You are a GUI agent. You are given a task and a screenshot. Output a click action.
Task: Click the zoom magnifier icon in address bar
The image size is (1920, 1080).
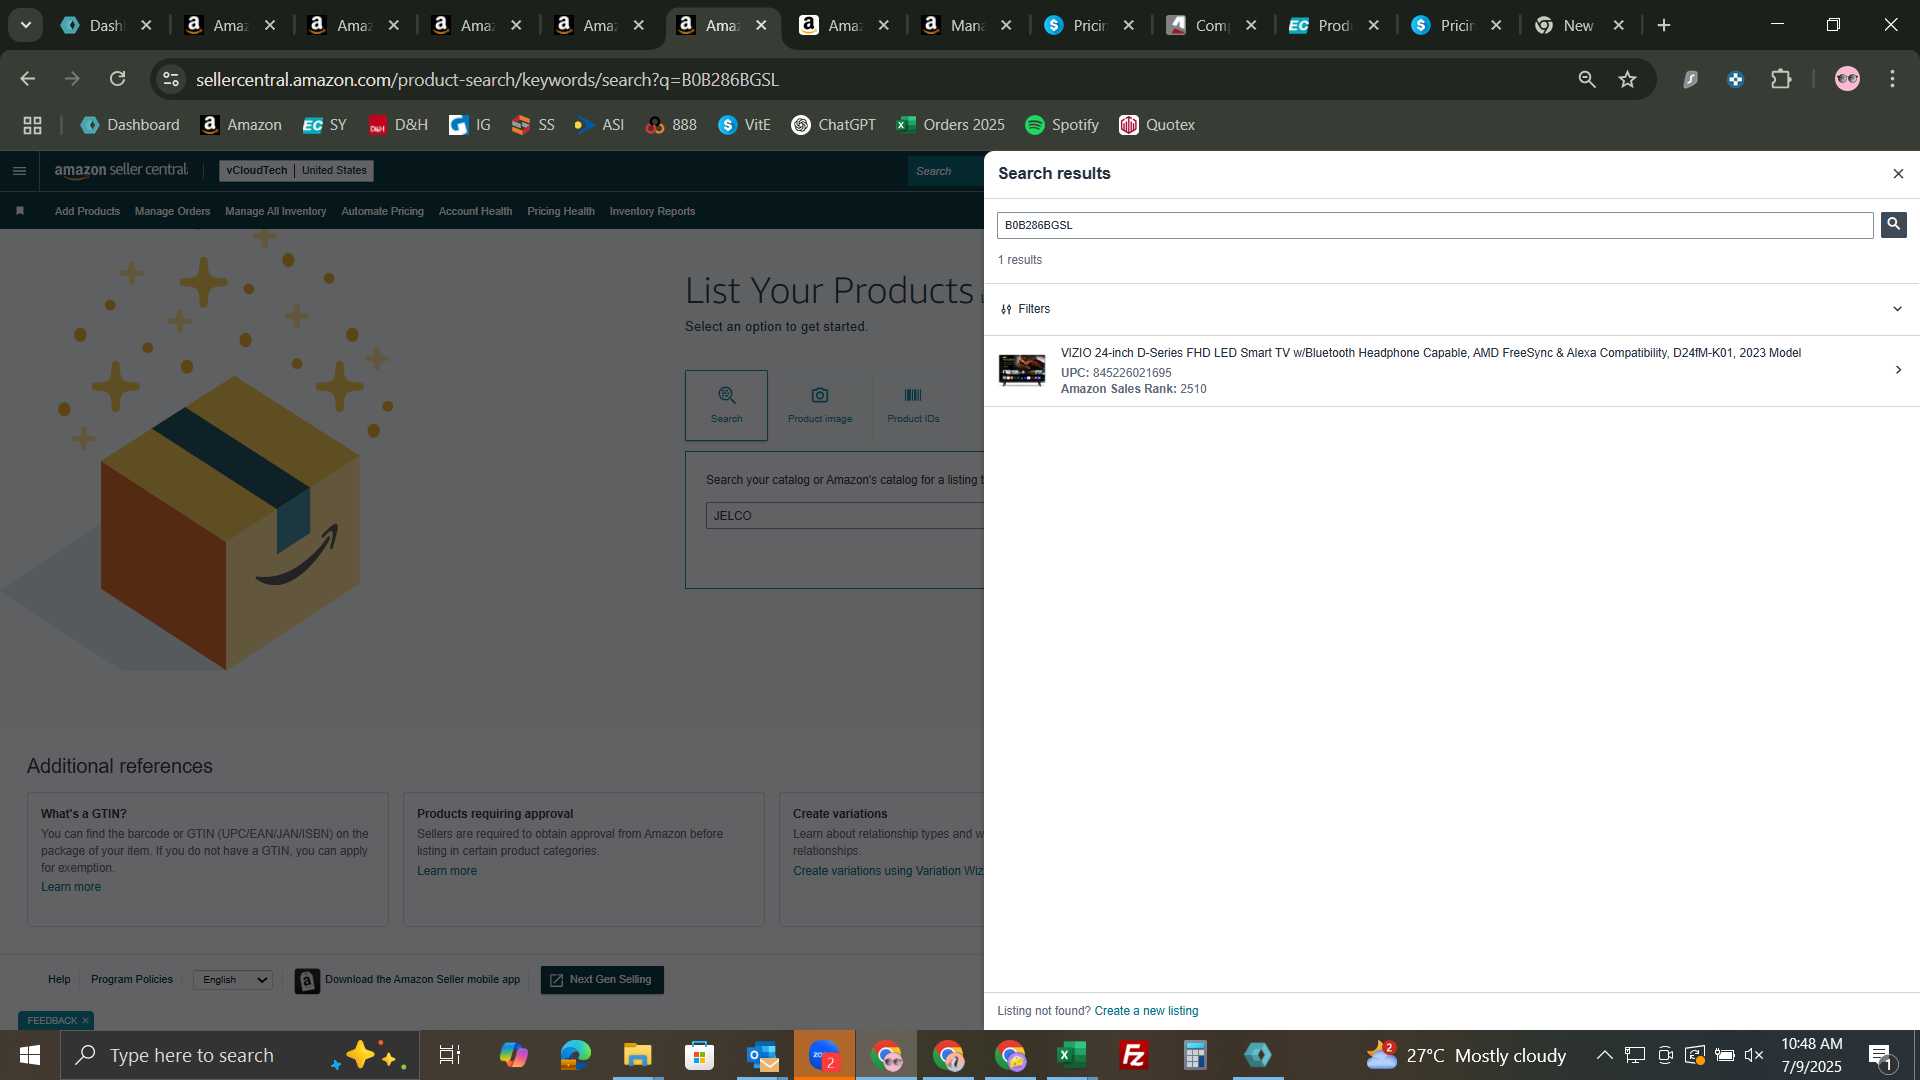point(1587,79)
